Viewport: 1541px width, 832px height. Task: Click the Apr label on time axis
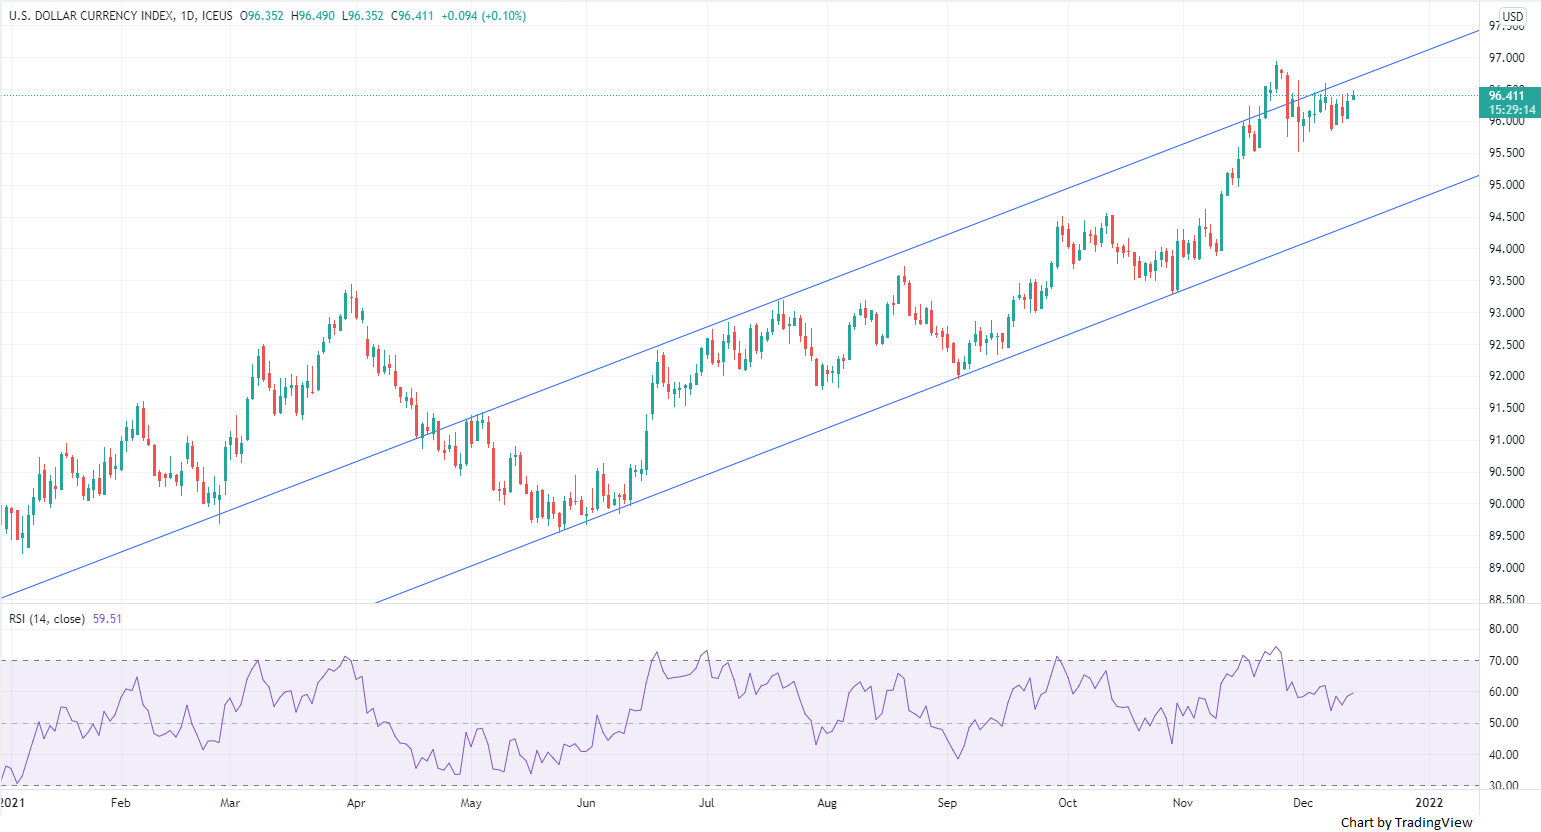(x=355, y=803)
